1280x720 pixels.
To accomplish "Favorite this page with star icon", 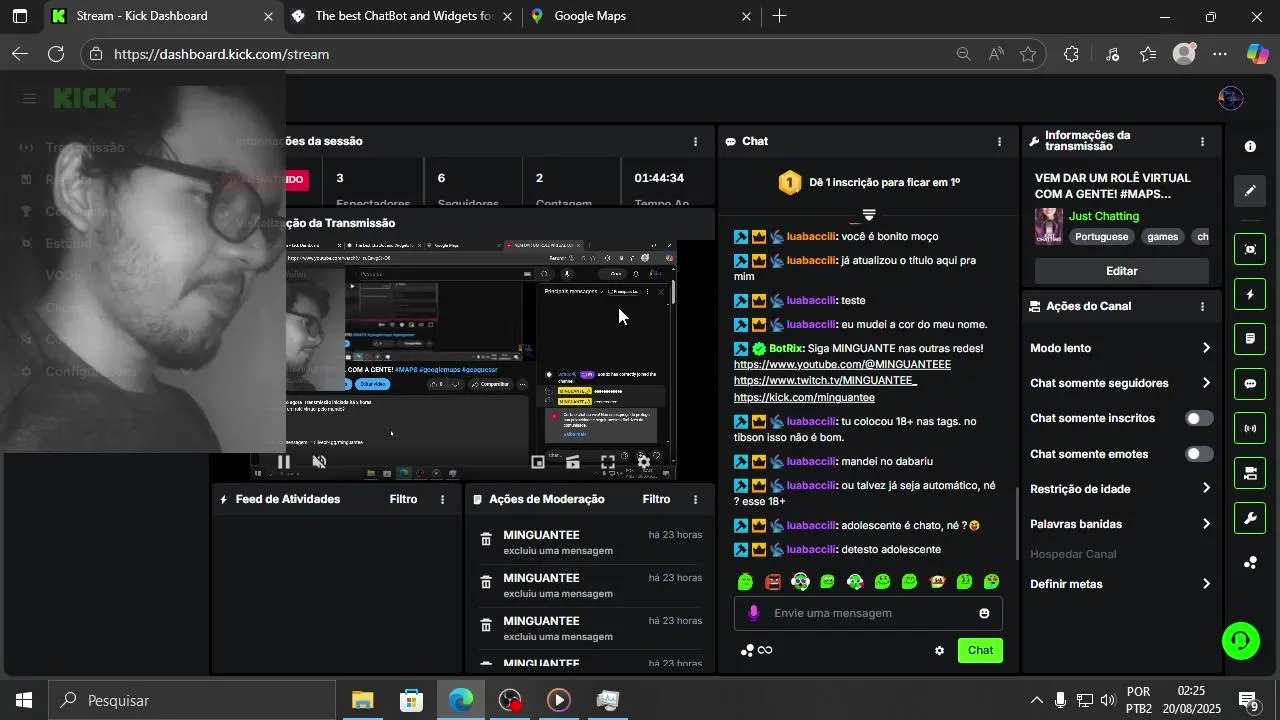I will (x=1028, y=54).
